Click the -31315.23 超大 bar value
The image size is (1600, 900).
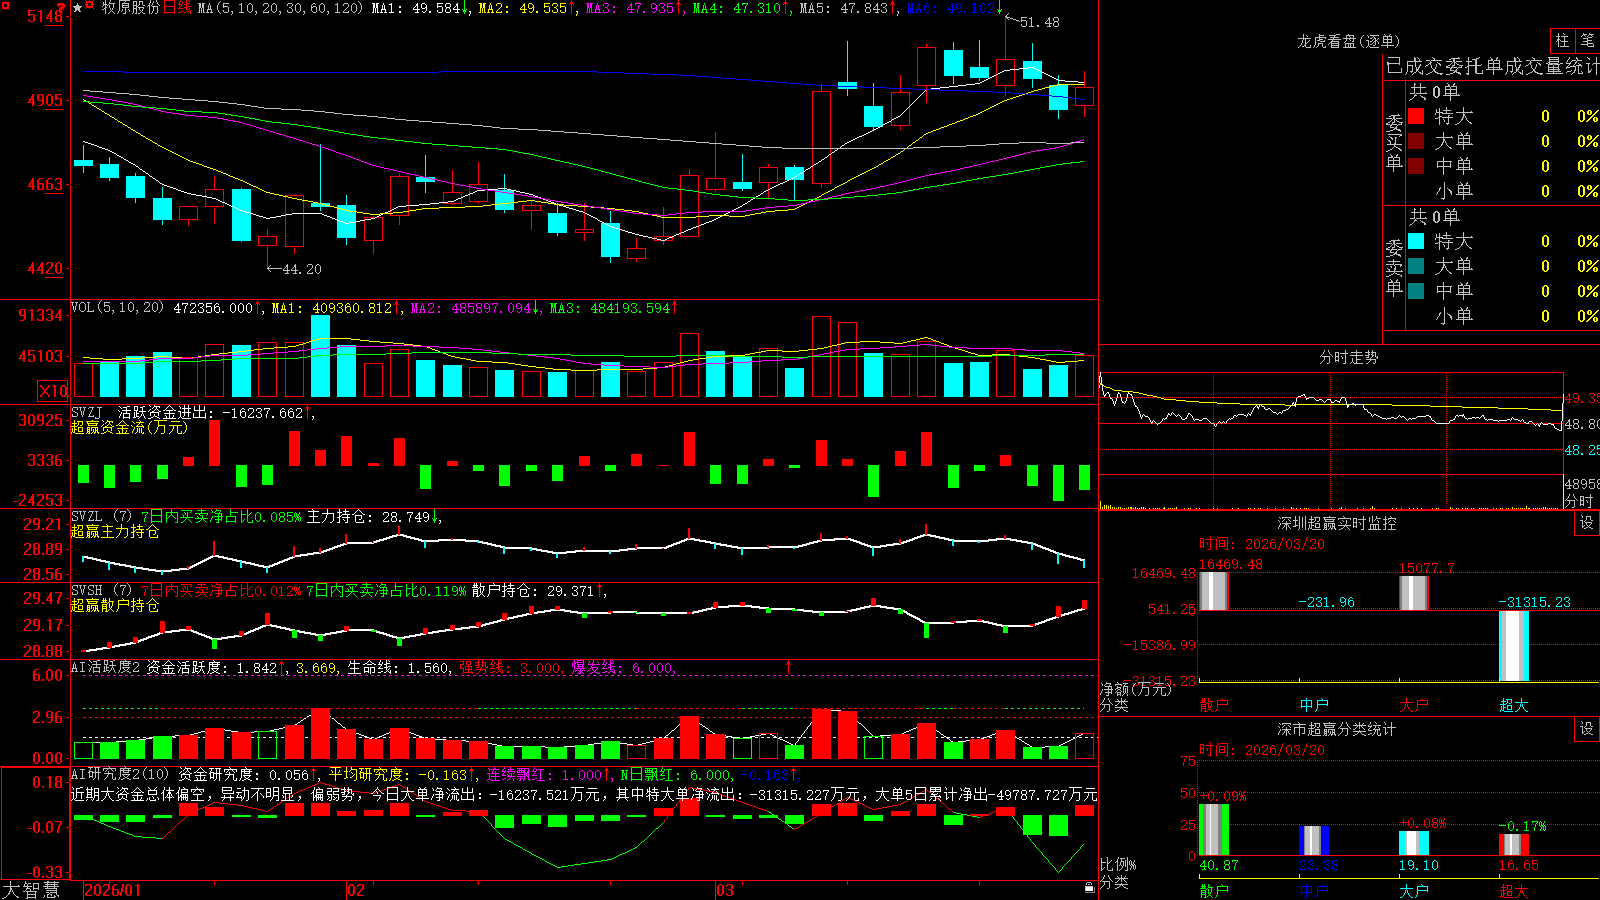coord(1535,602)
